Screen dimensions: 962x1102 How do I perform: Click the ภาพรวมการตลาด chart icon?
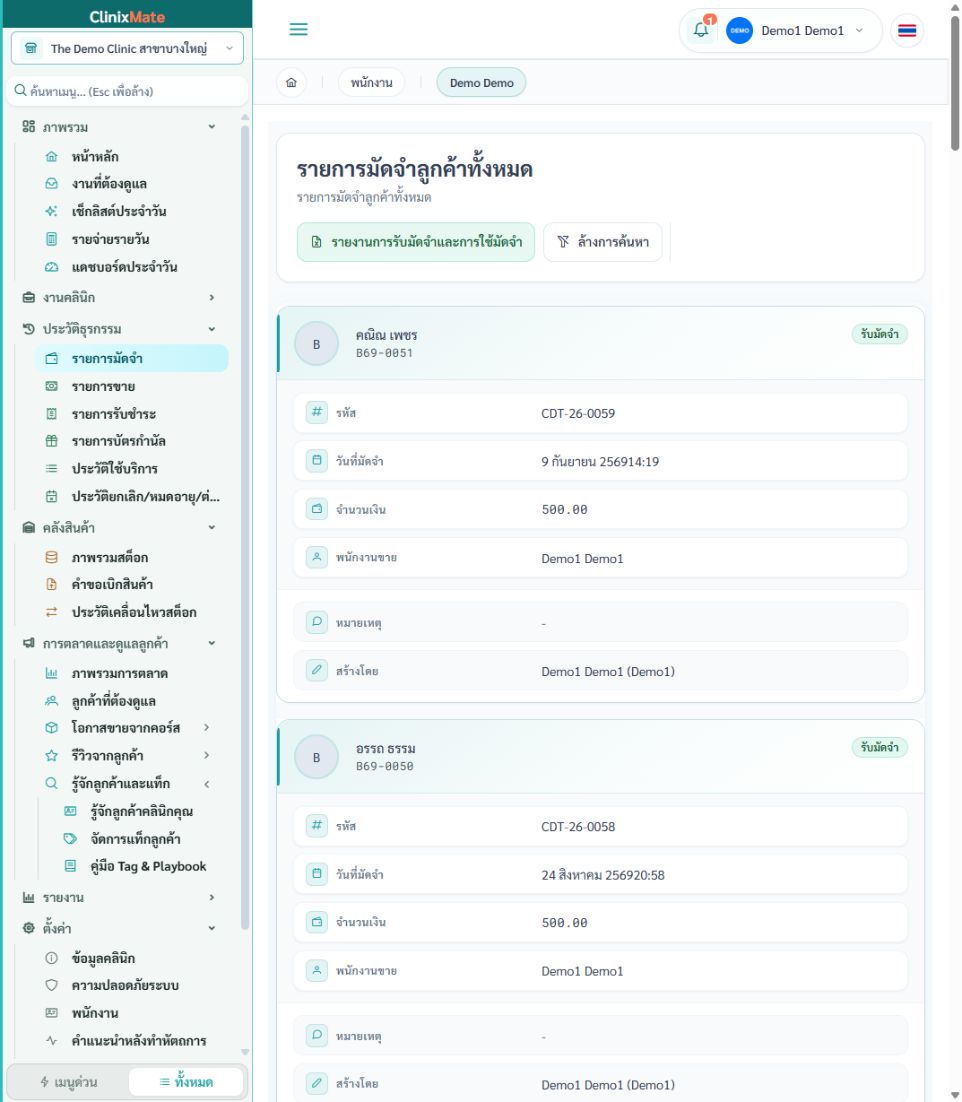(51, 673)
